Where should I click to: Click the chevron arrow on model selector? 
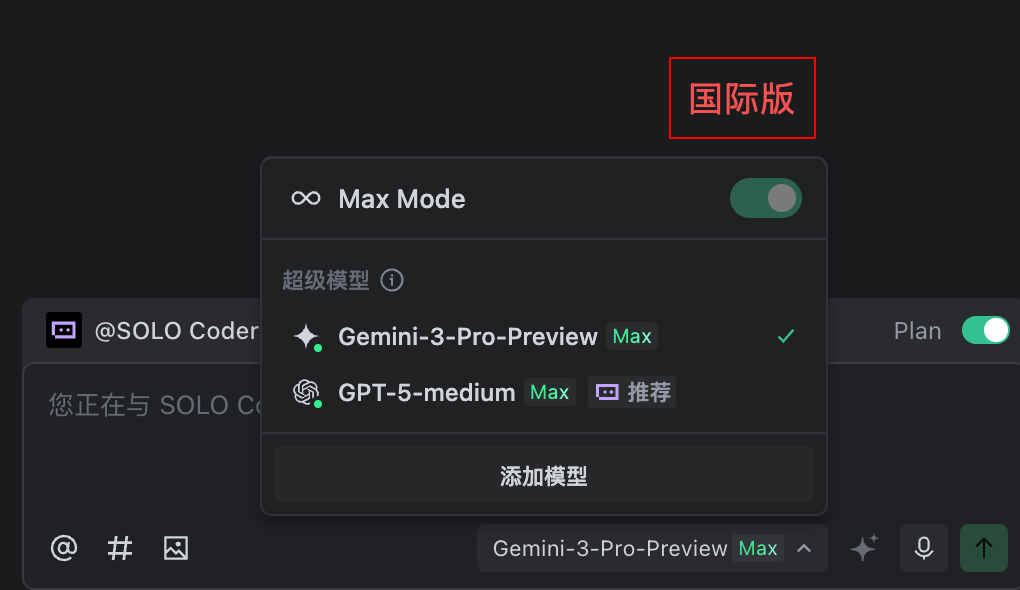pos(804,548)
